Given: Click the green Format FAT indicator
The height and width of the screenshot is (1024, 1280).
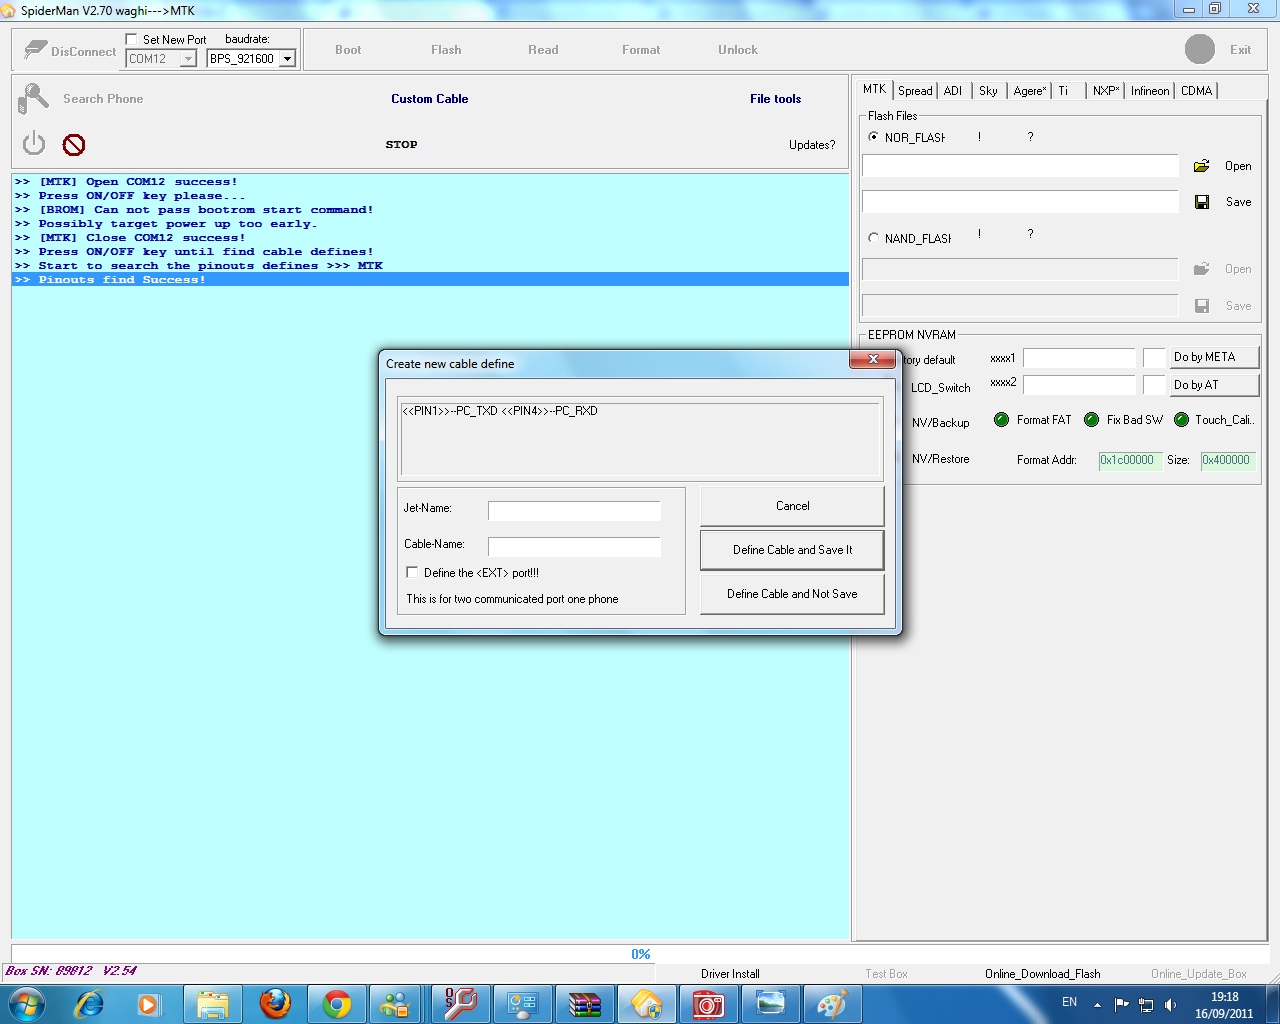Looking at the screenshot, I should [1001, 420].
